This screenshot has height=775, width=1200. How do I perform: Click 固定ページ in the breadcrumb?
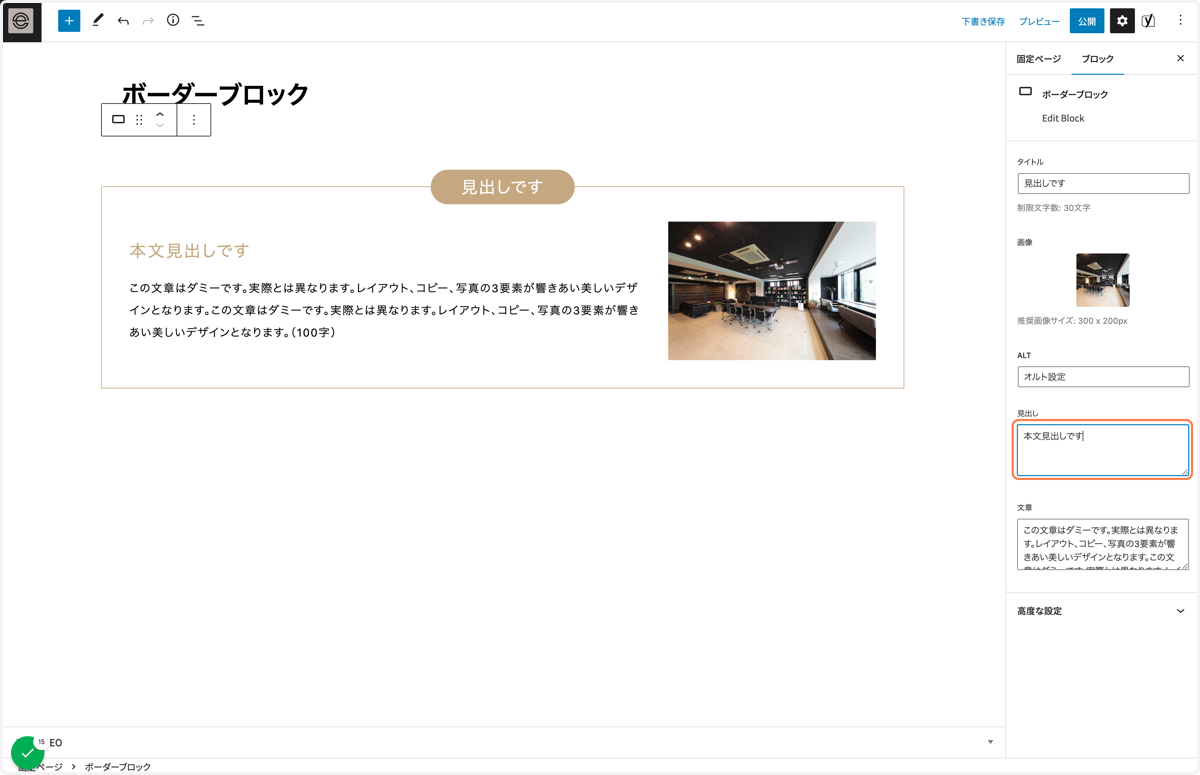pos(40,767)
